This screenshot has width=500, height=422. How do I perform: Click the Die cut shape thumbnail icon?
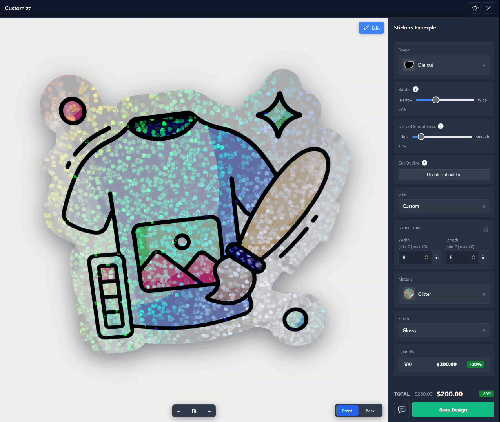[x=409, y=65]
